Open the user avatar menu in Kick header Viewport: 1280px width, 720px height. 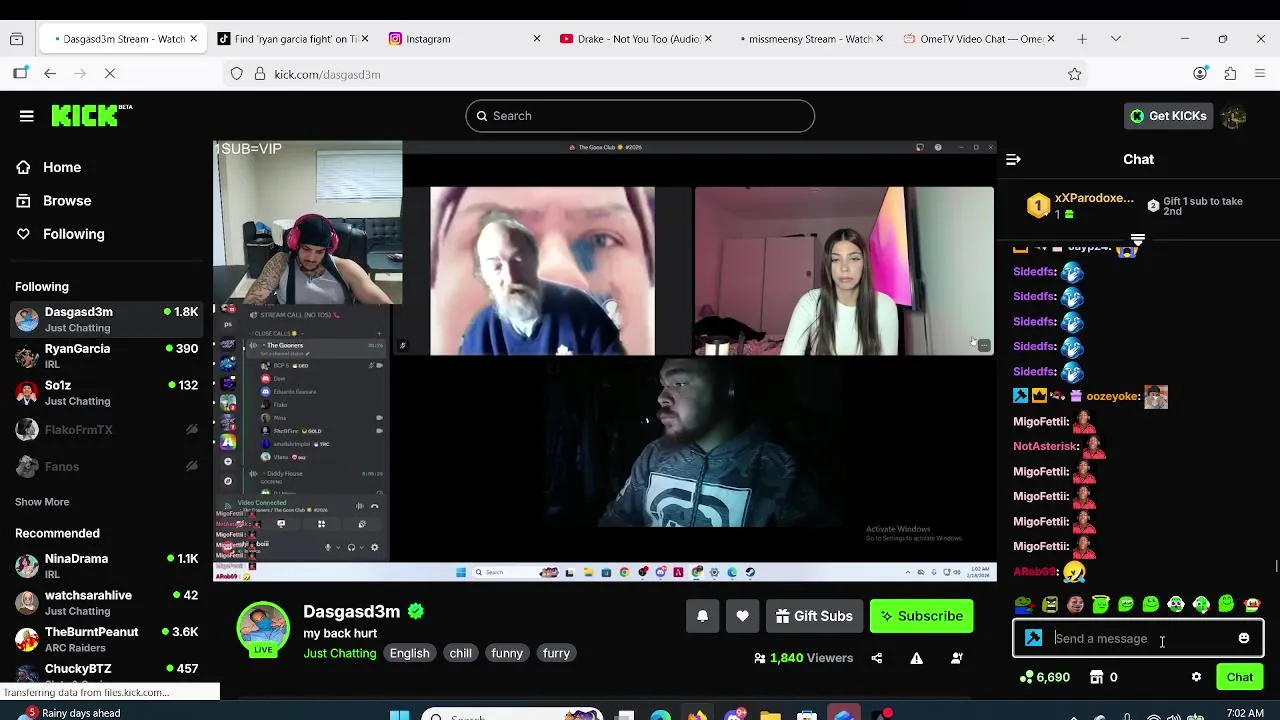[x=1234, y=116]
